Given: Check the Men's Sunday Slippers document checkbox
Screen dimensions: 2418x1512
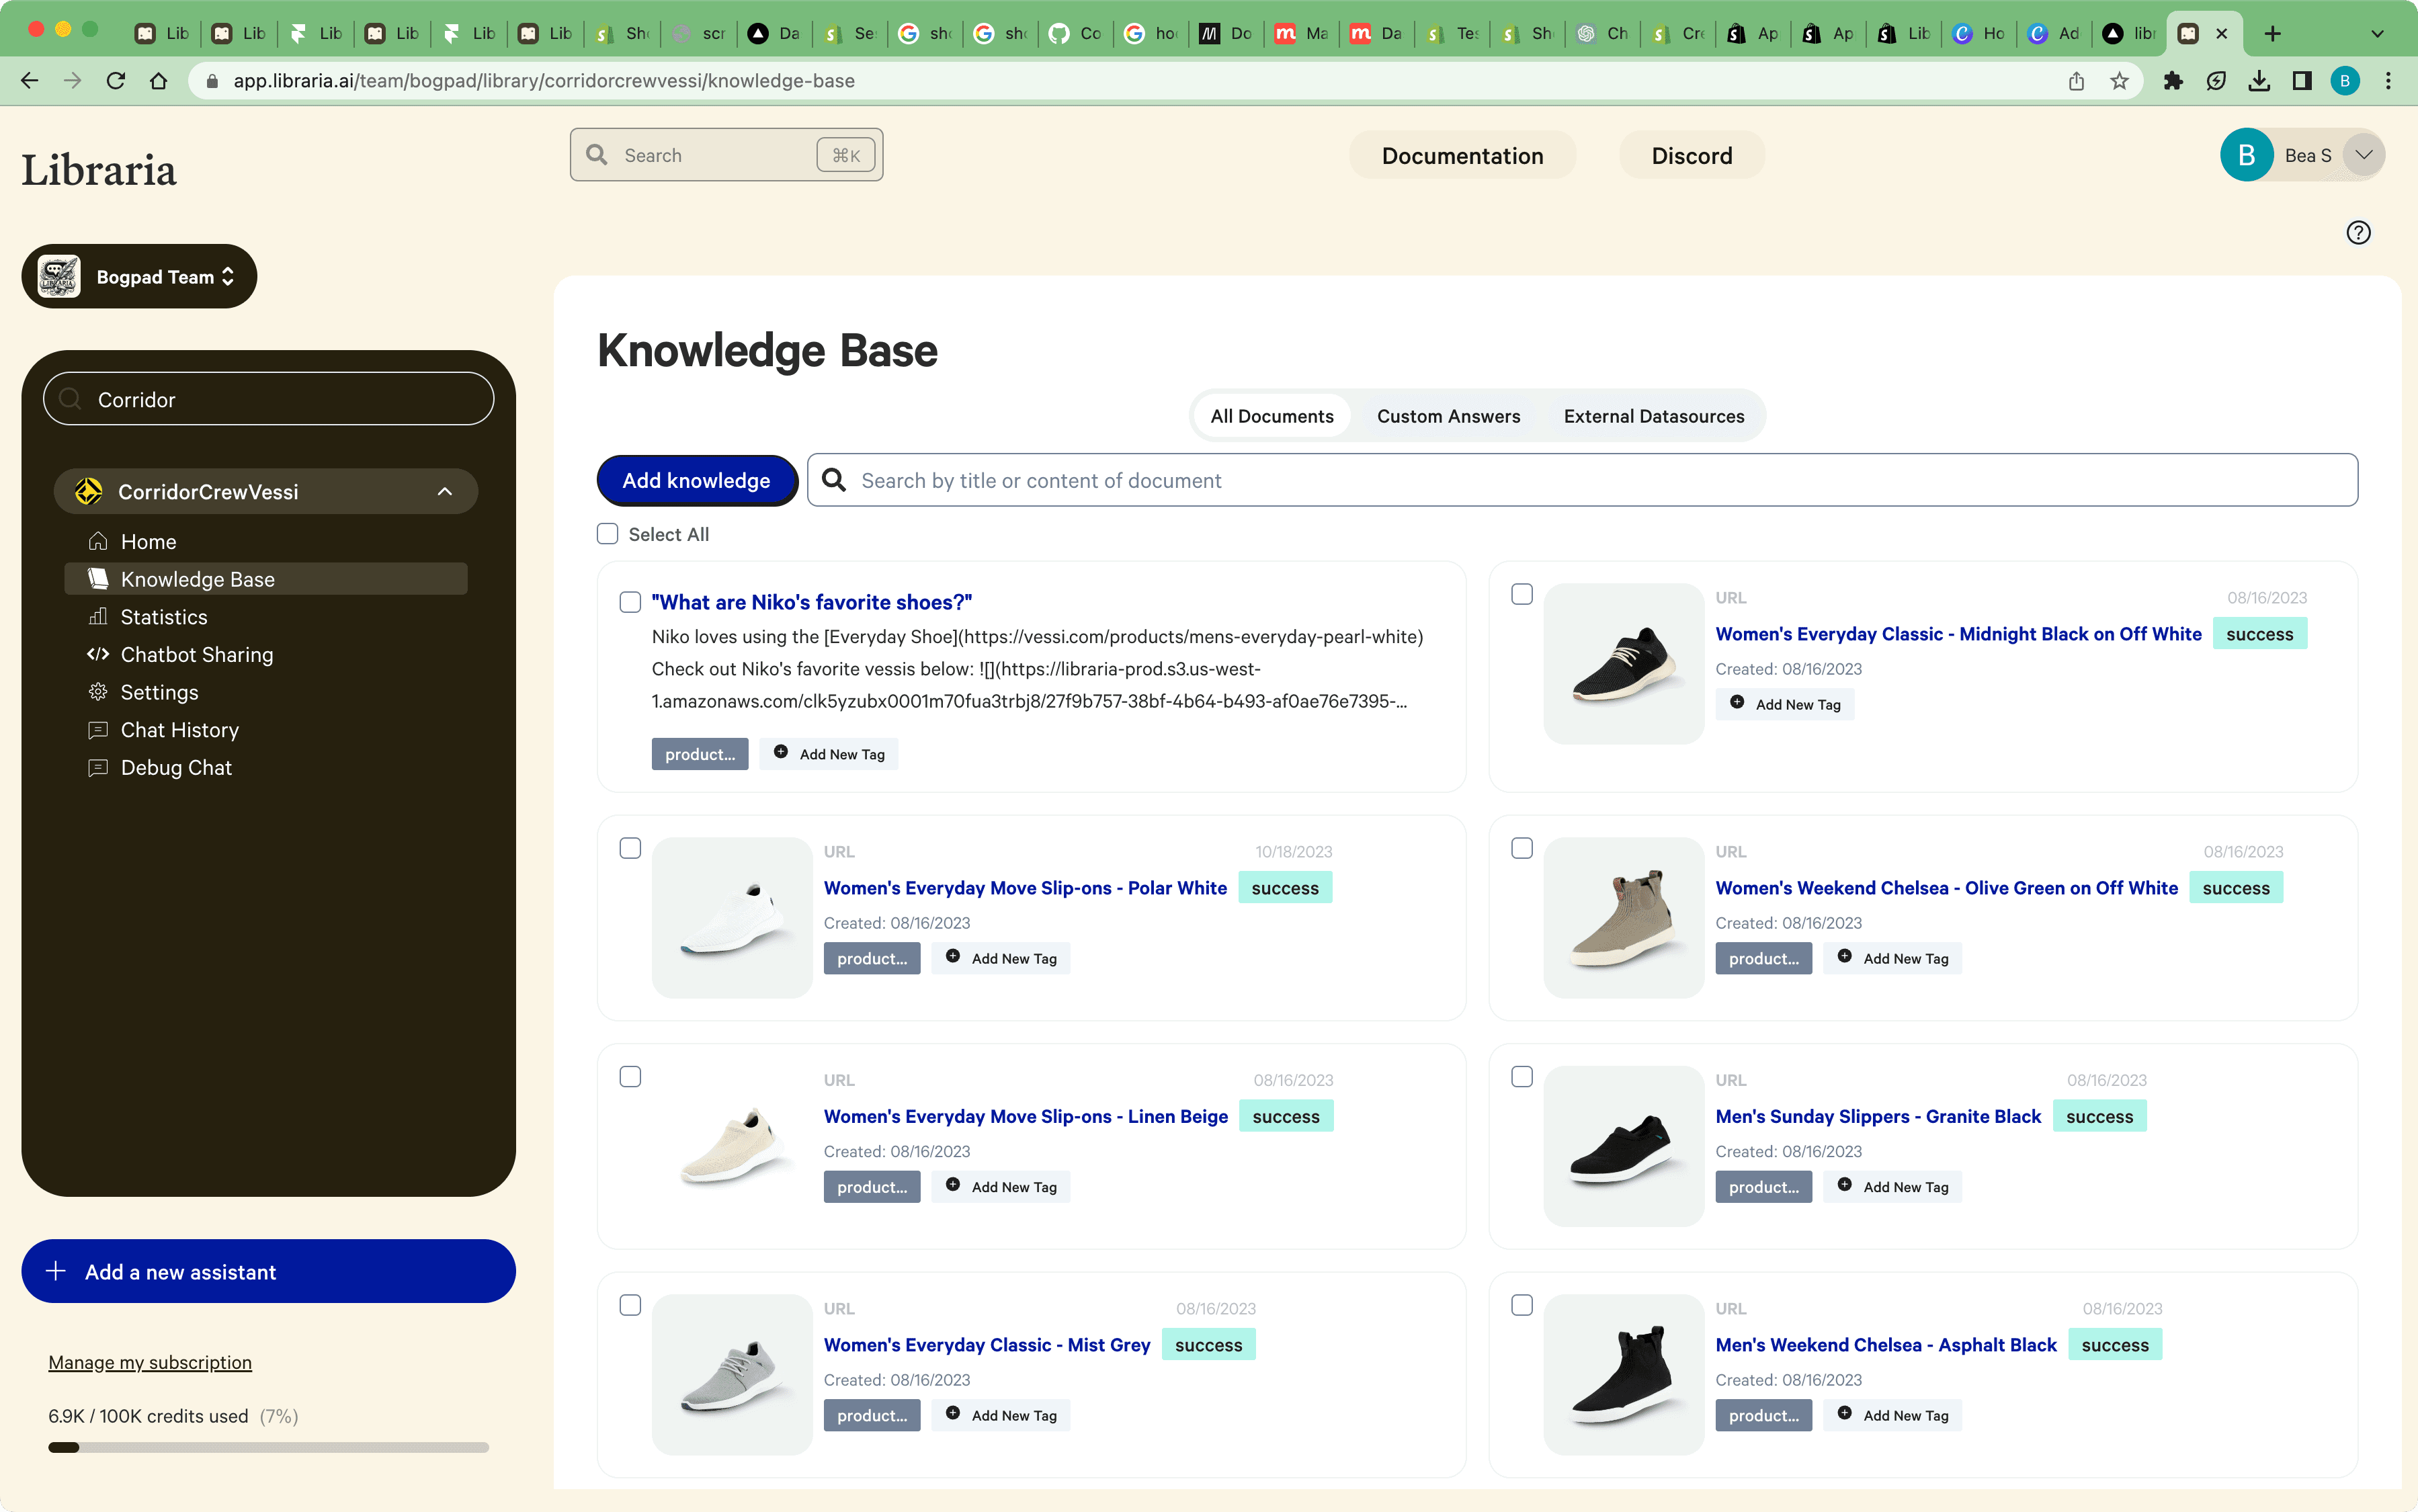Looking at the screenshot, I should pyautogui.click(x=1521, y=1076).
